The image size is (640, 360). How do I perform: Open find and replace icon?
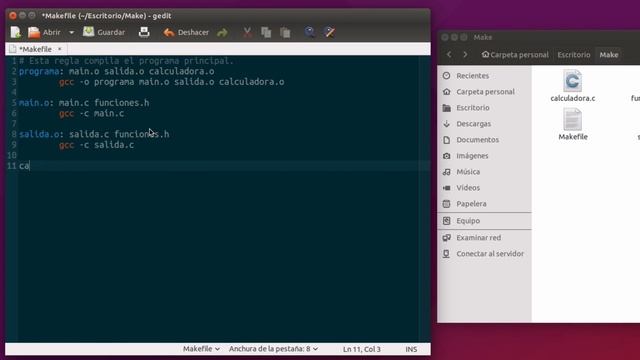click(x=329, y=32)
